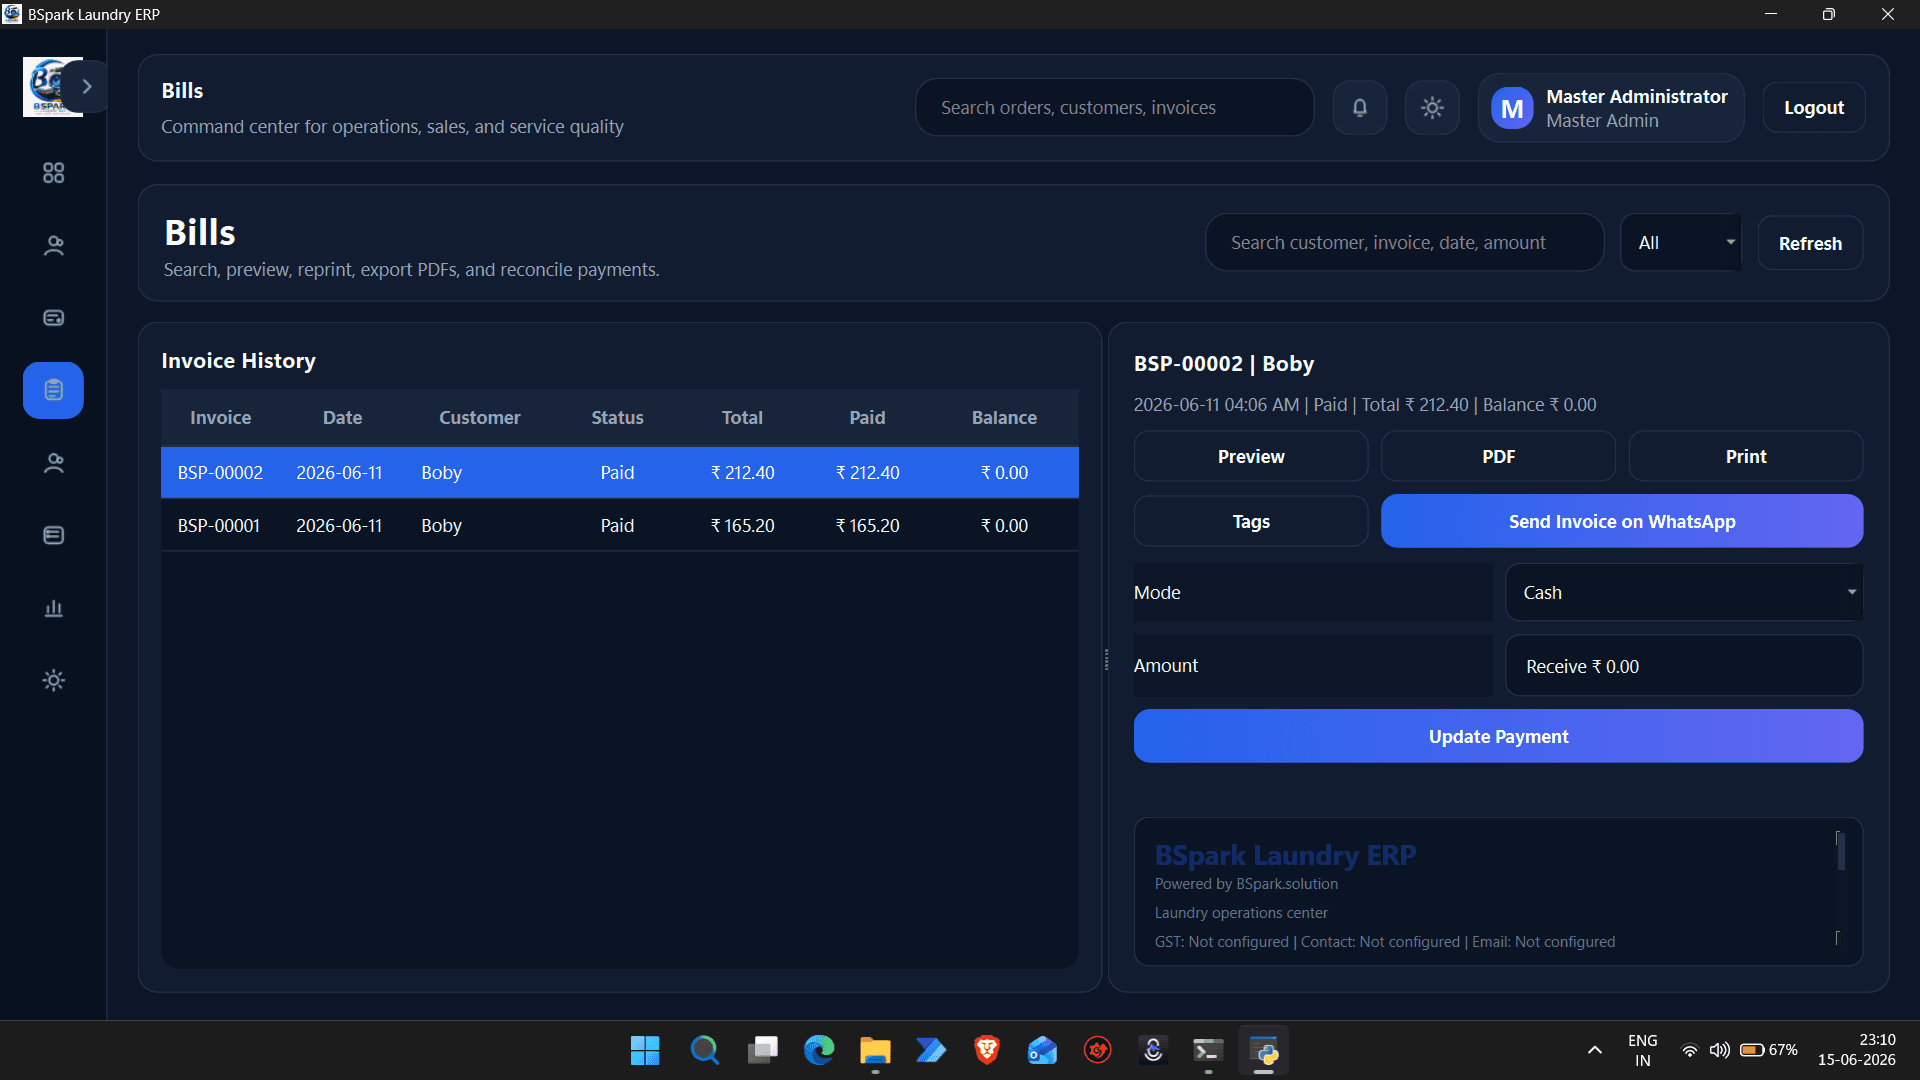
Task: Click the Tags button
Action: 1251,521
